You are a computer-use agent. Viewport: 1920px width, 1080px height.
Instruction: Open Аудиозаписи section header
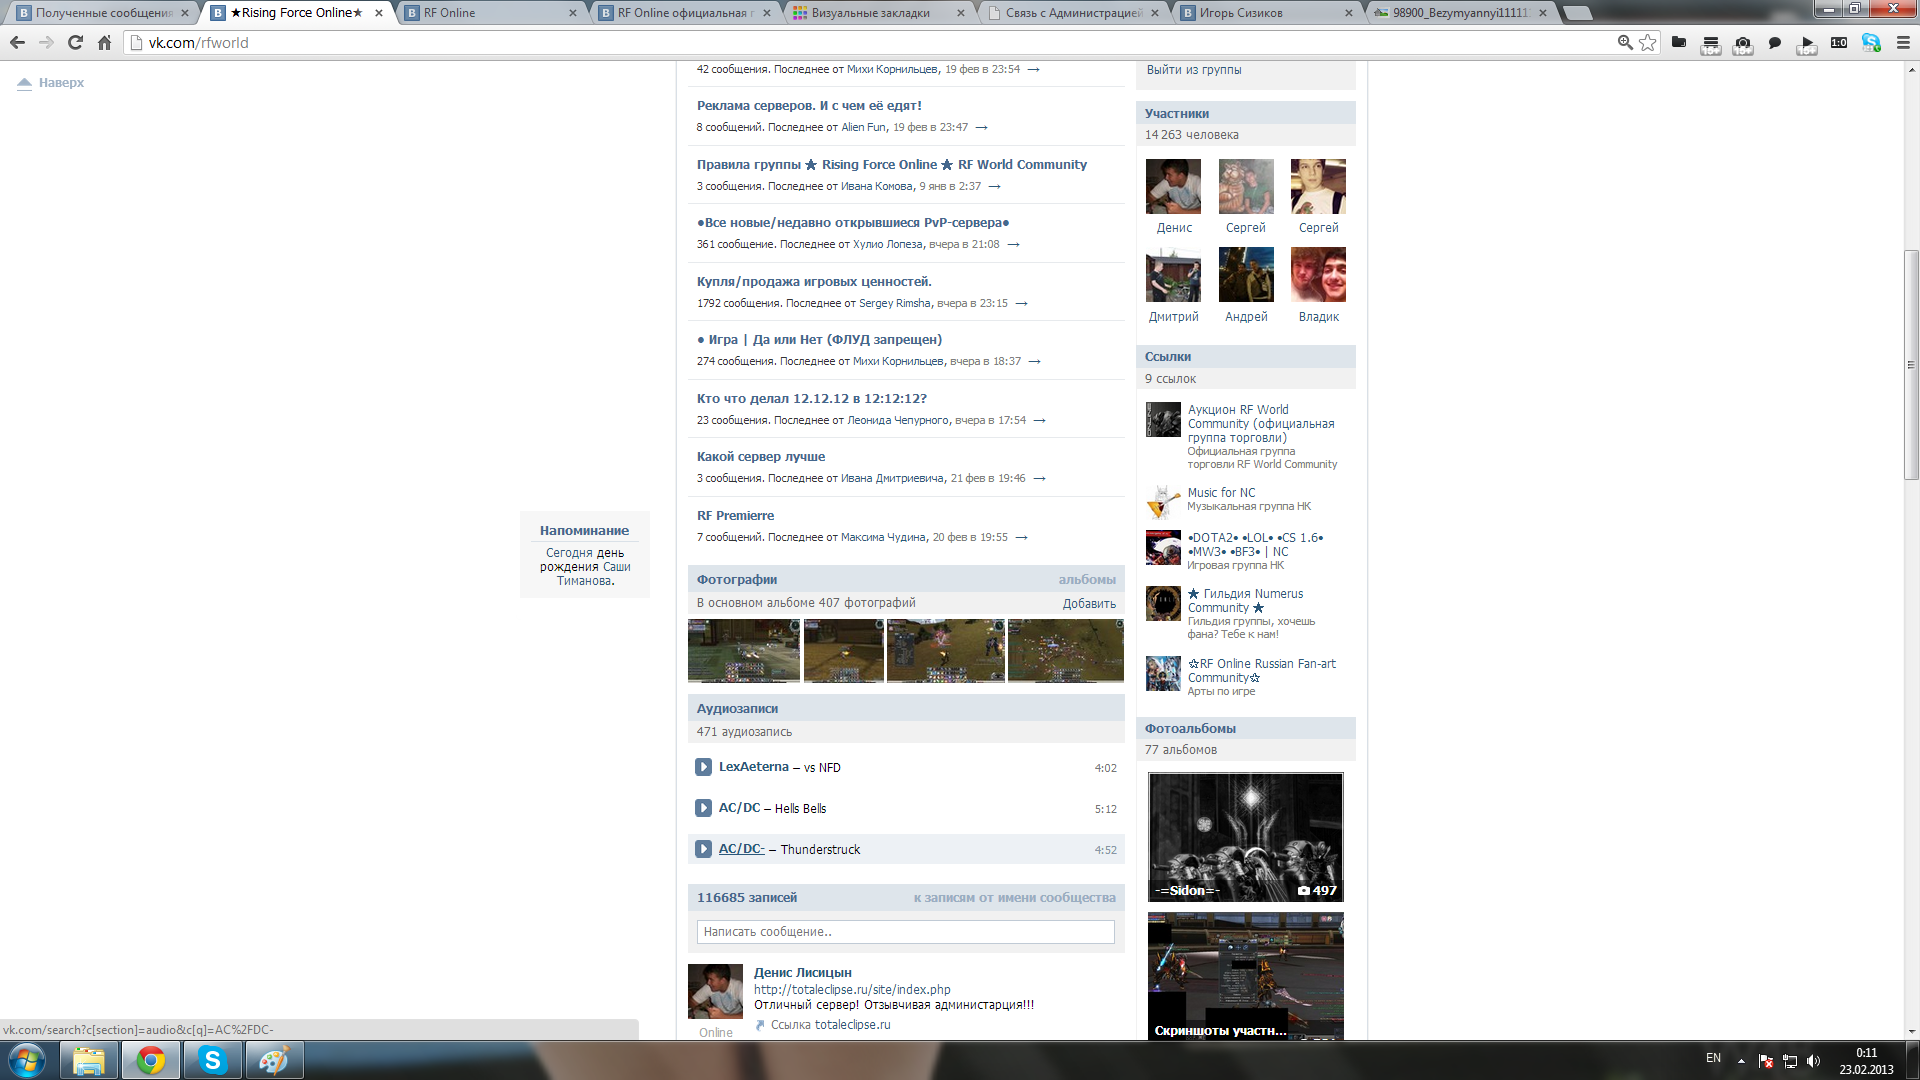point(906,708)
